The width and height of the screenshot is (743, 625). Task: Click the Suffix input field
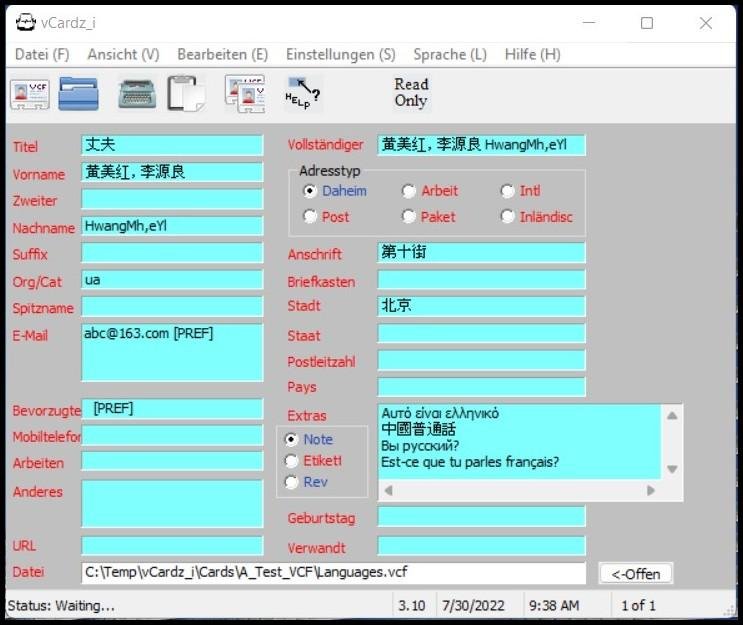click(172, 253)
